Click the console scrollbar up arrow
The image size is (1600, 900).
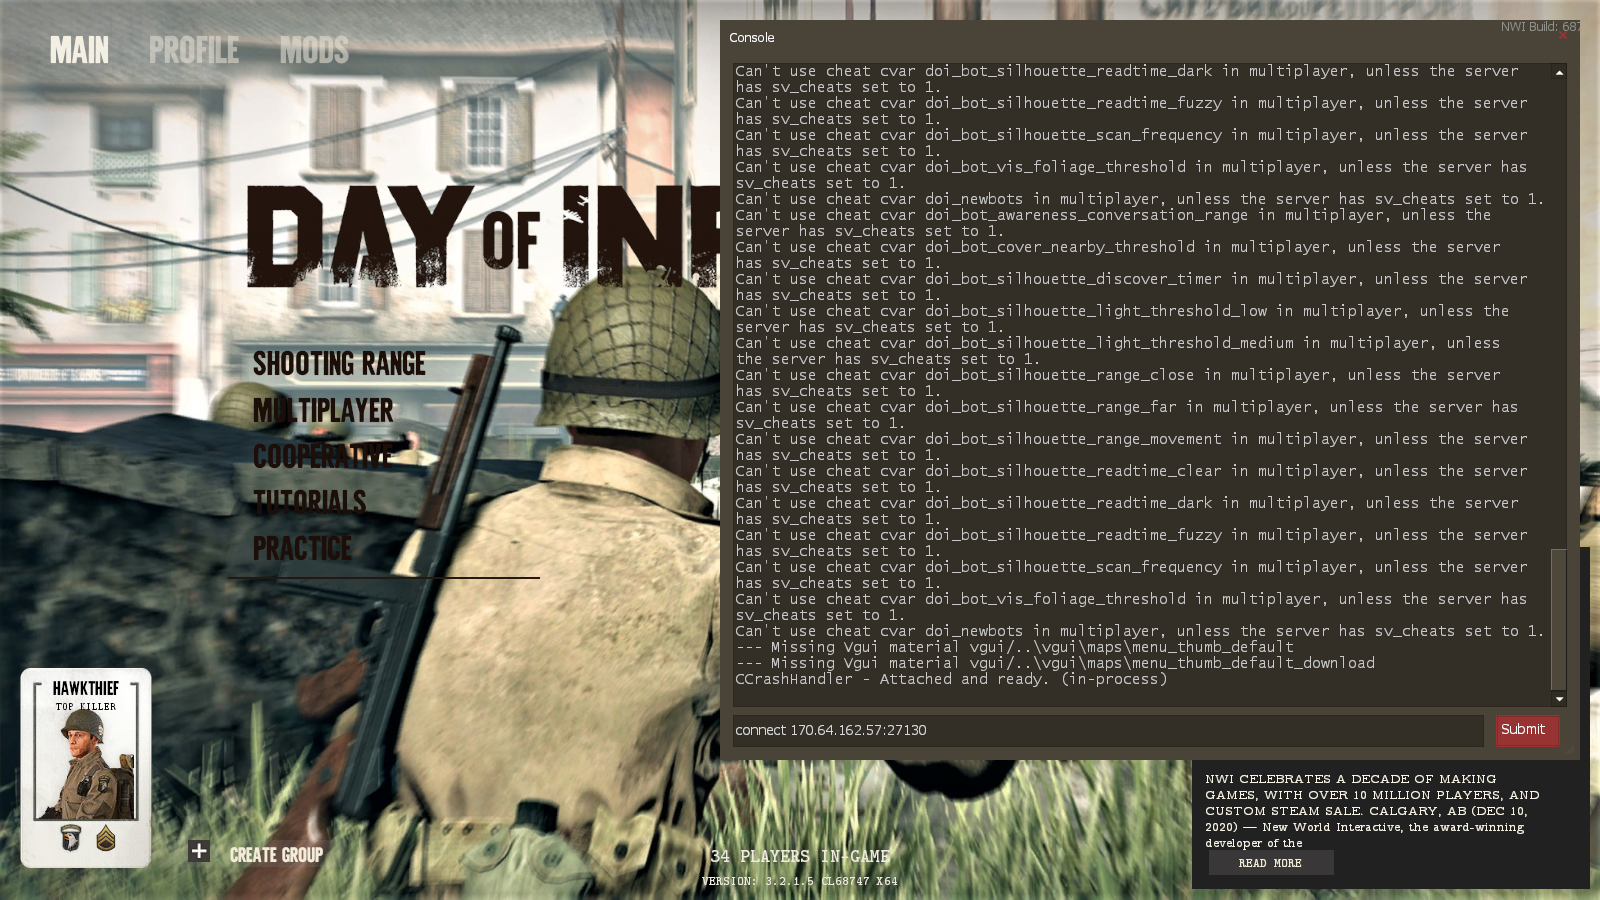point(1559,73)
